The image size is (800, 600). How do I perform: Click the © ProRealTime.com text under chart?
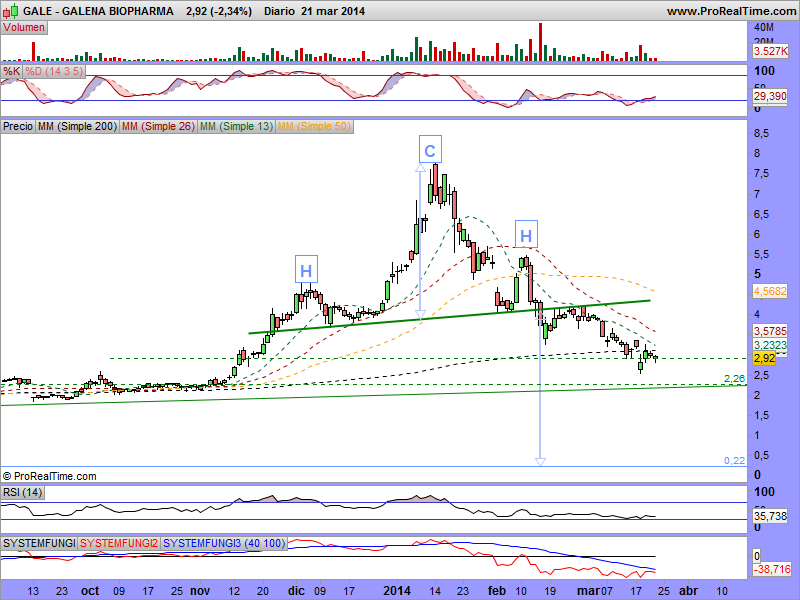click(49, 477)
